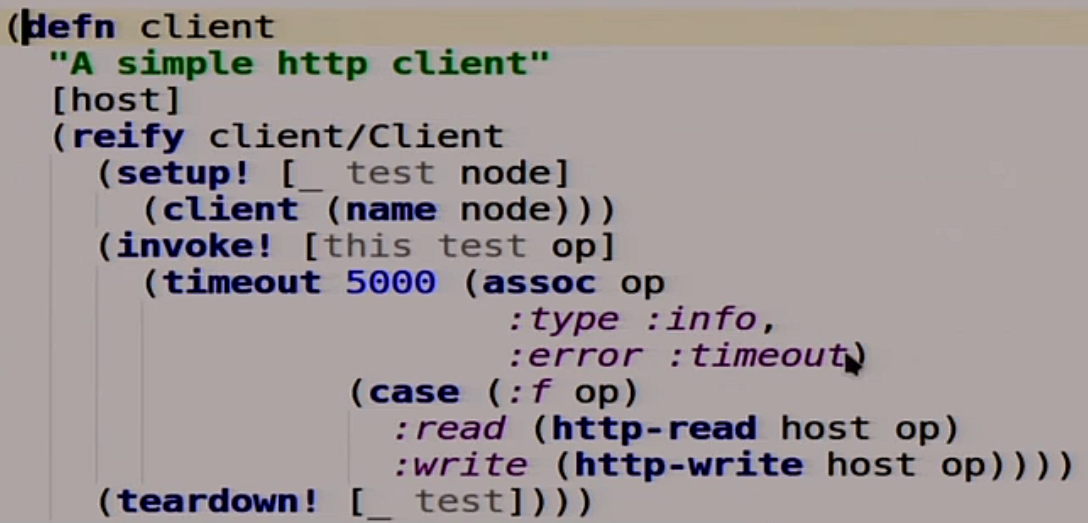Click client/Client after reify

tap(356, 137)
